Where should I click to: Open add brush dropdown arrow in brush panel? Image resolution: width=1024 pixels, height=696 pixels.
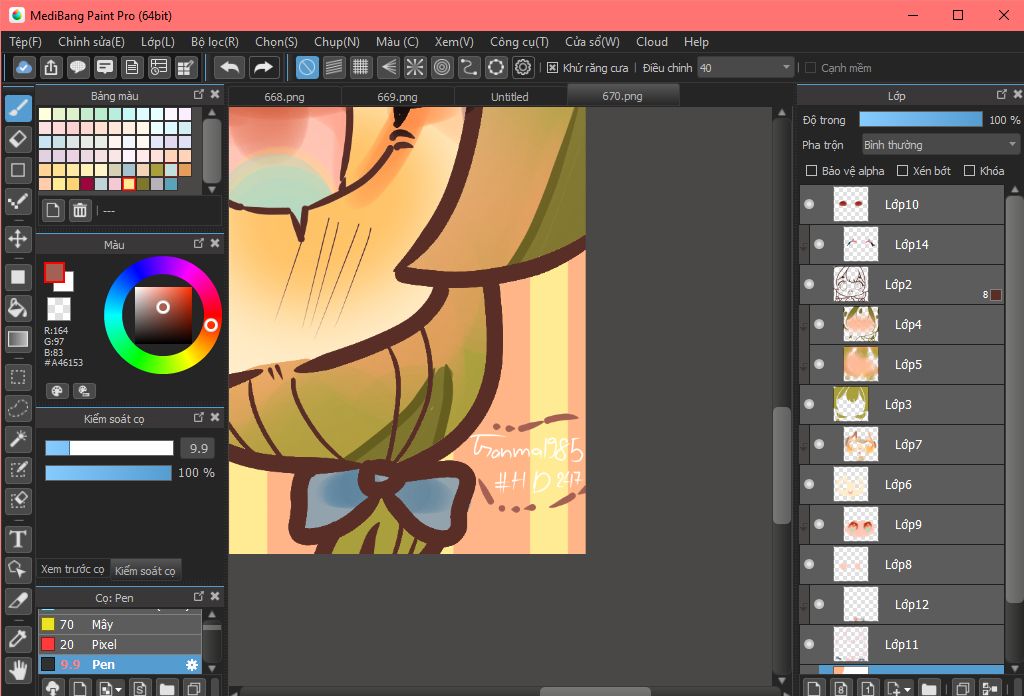tap(118, 689)
